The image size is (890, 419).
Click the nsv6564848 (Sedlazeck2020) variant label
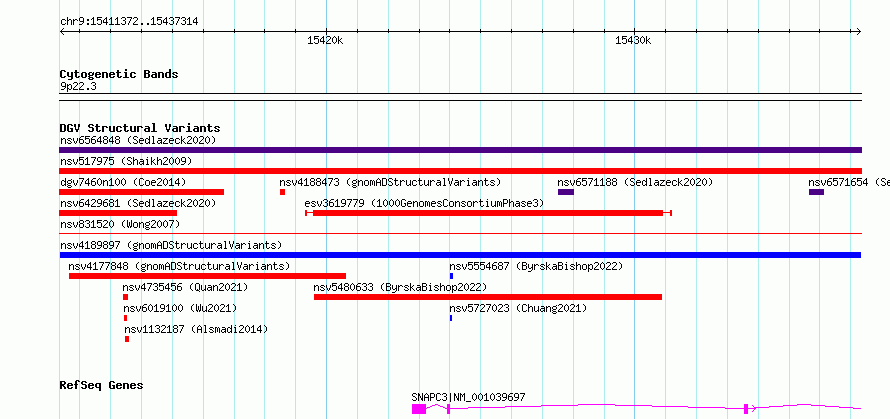point(138,140)
